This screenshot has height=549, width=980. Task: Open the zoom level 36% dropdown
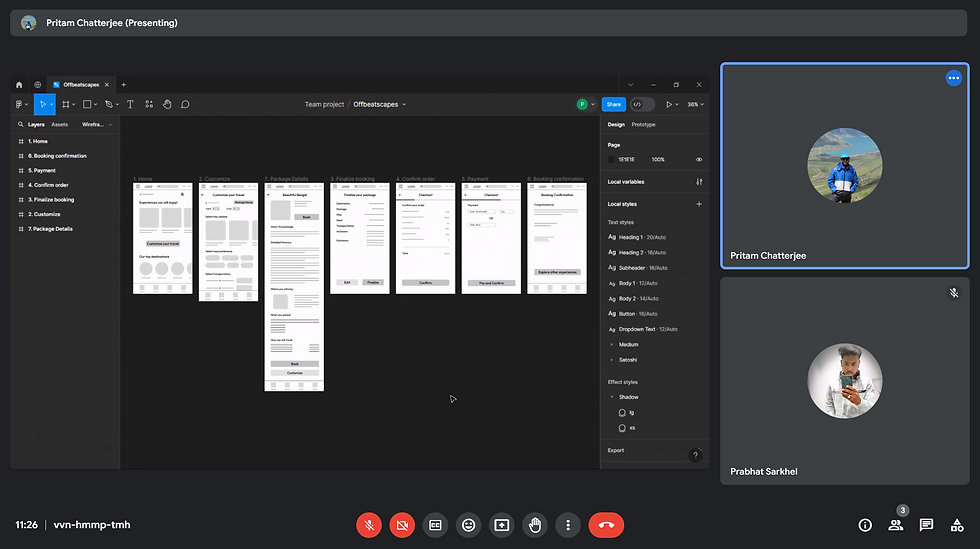click(695, 104)
